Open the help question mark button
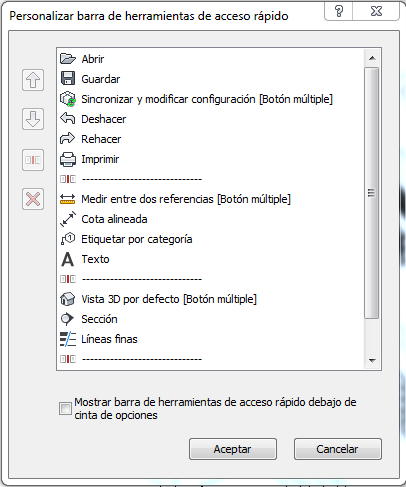The width and height of the screenshot is (406, 487). pyautogui.click(x=339, y=11)
